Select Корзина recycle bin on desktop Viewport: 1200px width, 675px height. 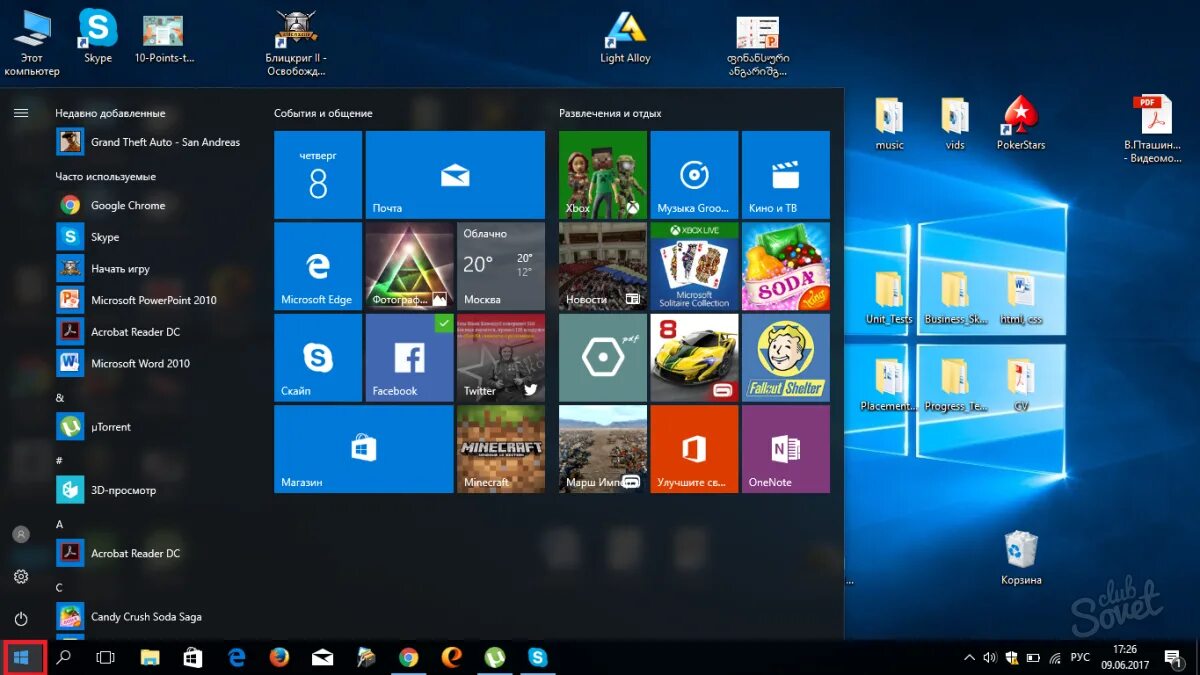[1021, 557]
